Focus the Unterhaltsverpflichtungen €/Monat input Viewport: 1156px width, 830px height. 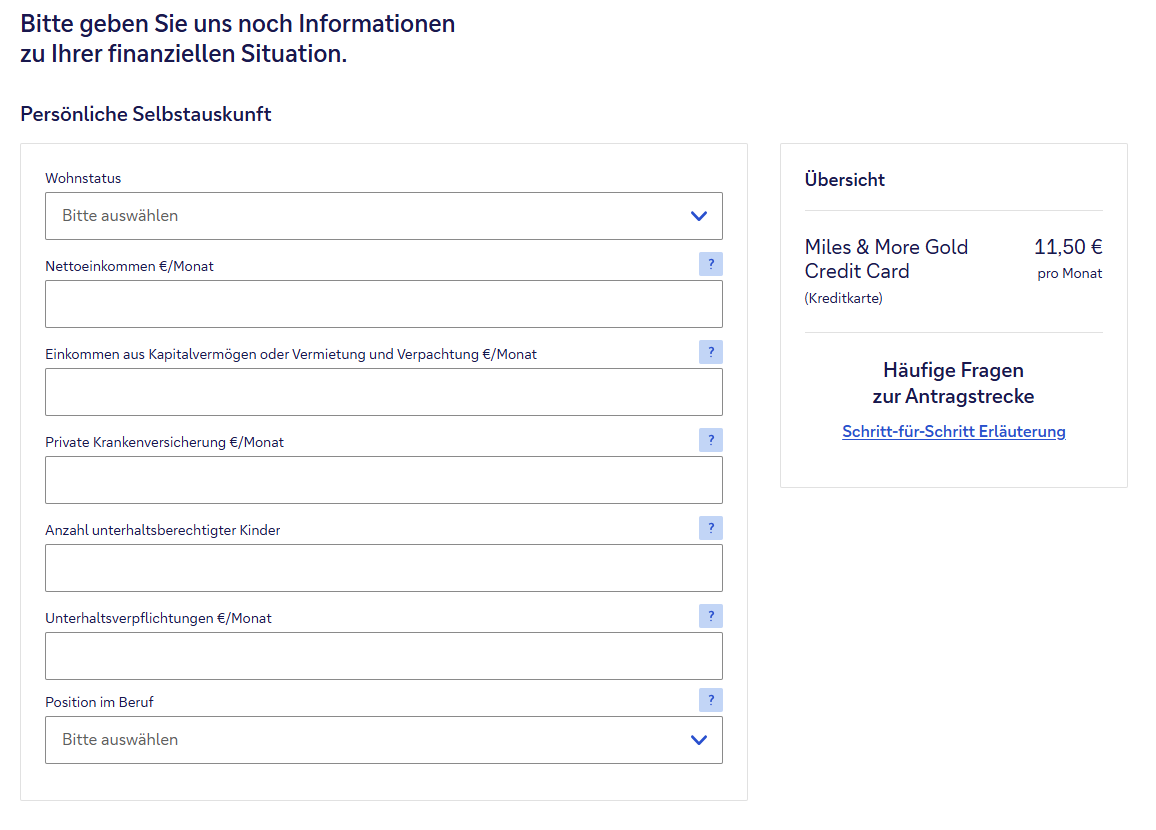click(x=383, y=656)
